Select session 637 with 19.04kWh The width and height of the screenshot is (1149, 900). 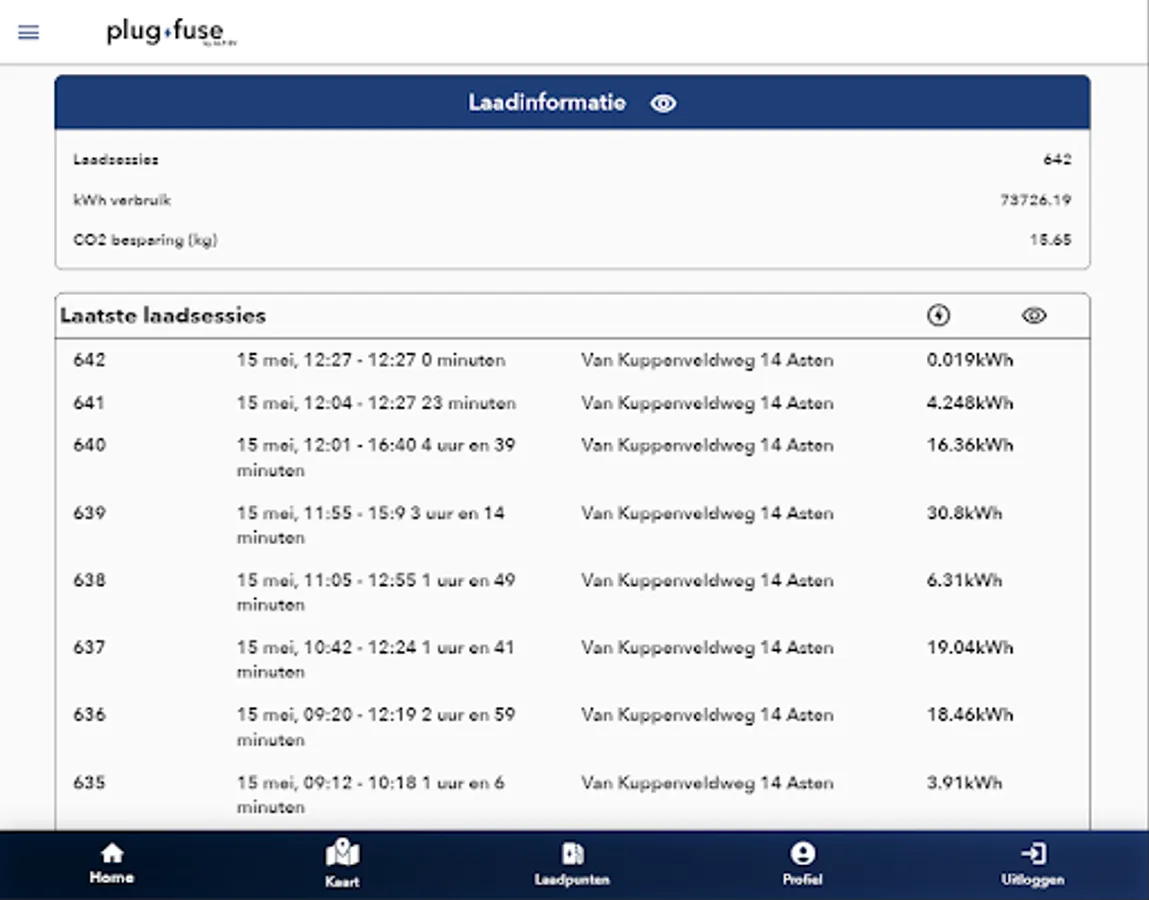[572, 660]
